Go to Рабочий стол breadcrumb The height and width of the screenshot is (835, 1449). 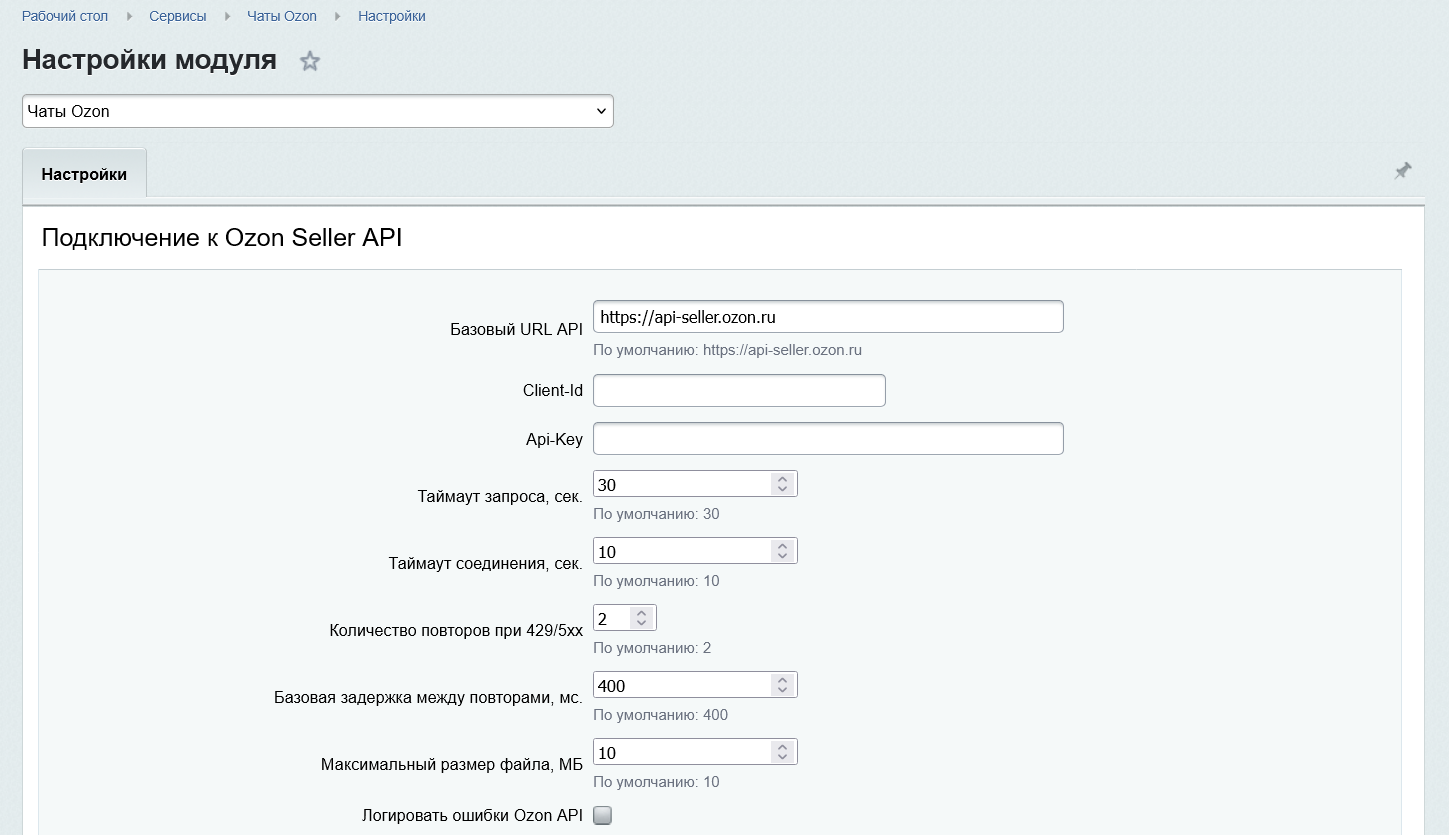coord(65,16)
